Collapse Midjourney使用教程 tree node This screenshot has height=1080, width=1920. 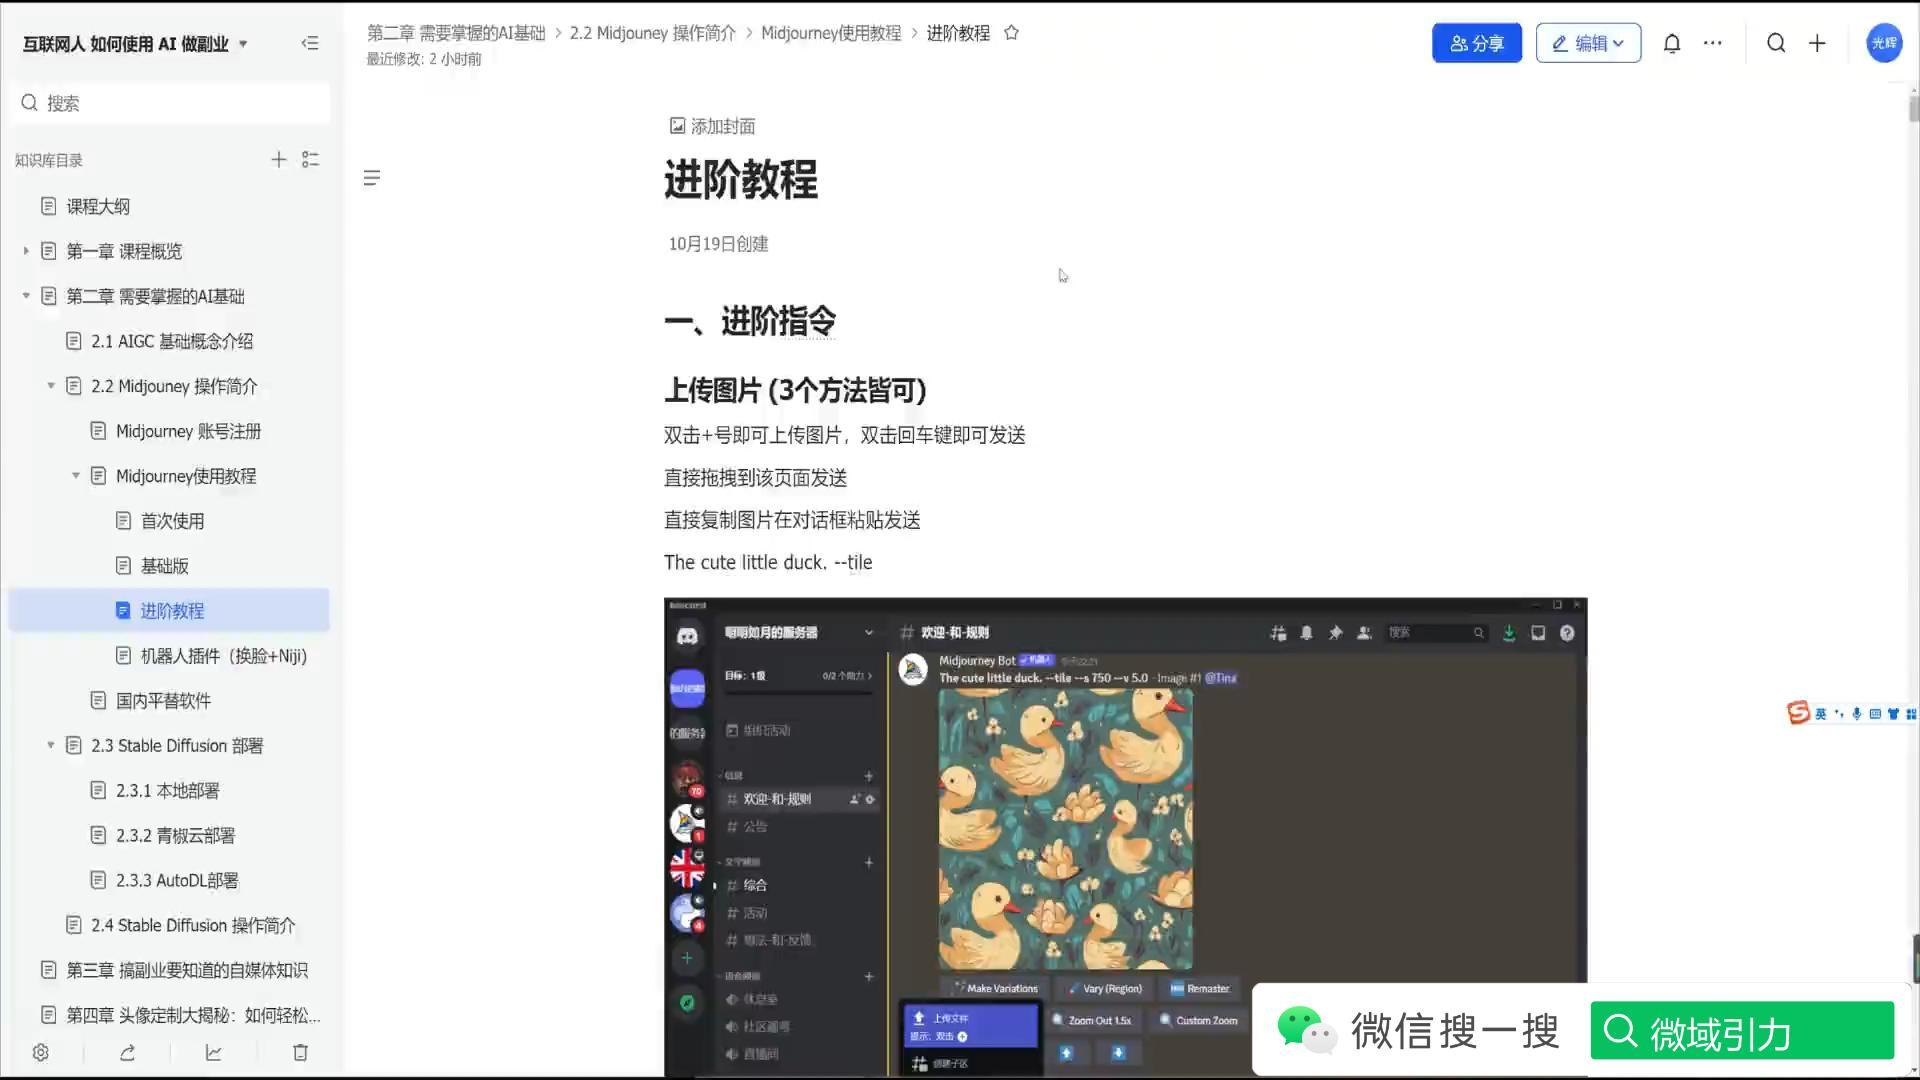[76, 476]
